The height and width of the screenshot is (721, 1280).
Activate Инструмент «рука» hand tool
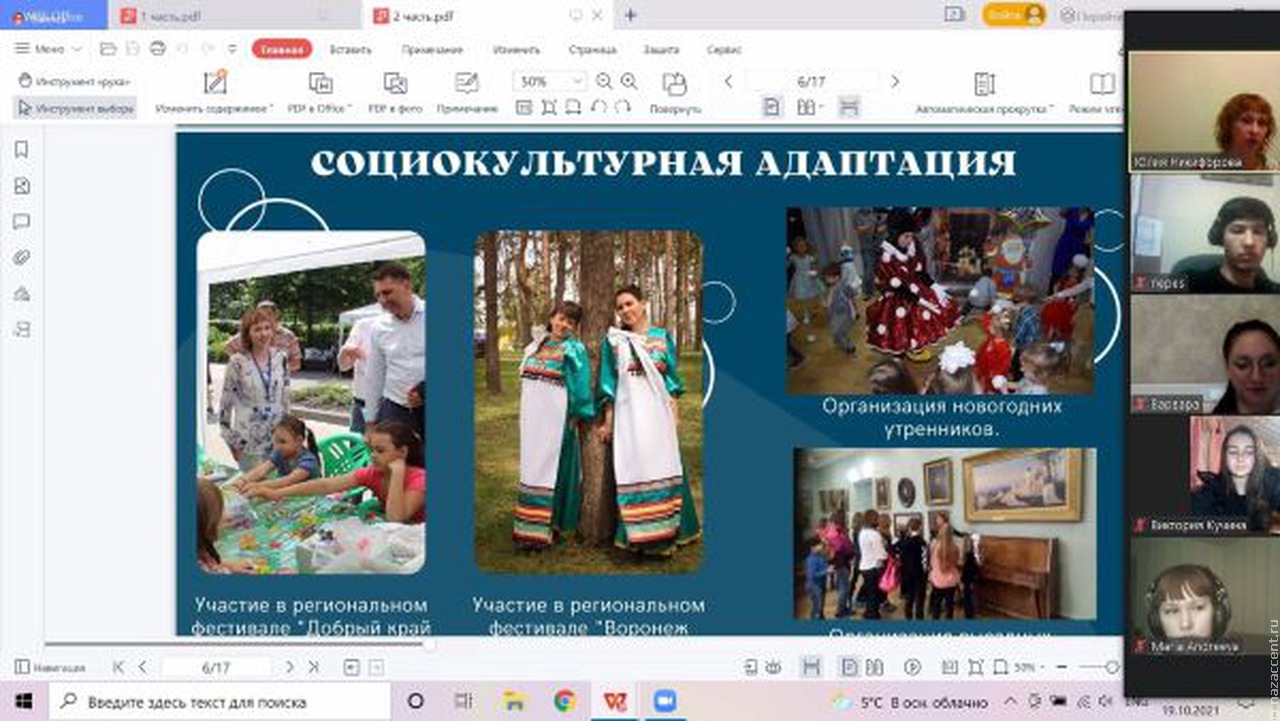point(74,81)
